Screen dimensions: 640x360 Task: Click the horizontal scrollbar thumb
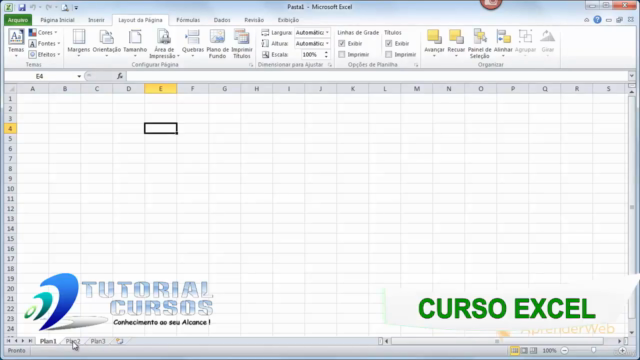click(497, 341)
